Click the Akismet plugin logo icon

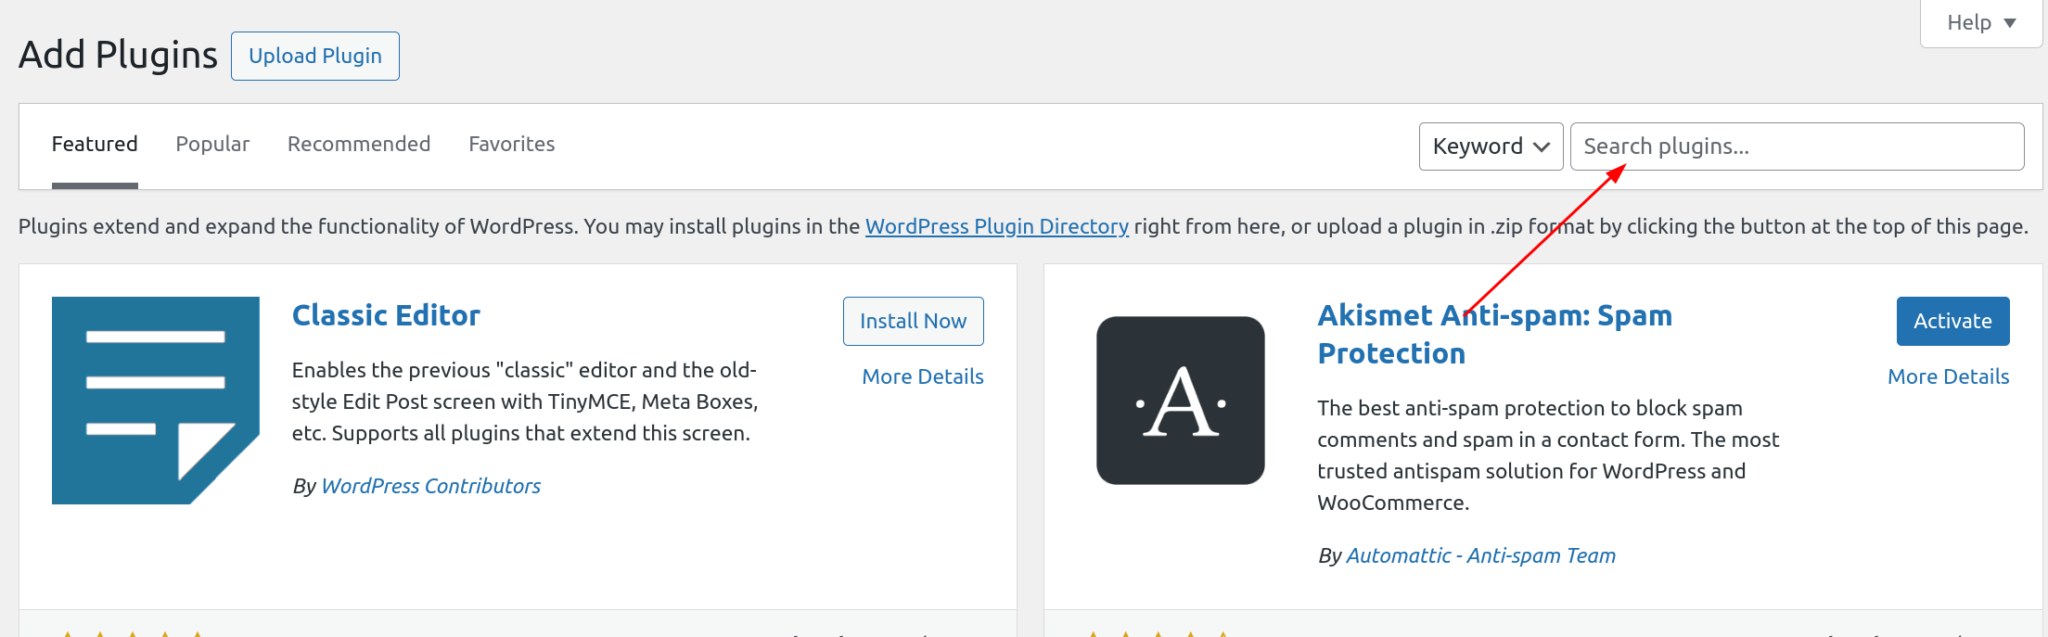click(x=1180, y=400)
